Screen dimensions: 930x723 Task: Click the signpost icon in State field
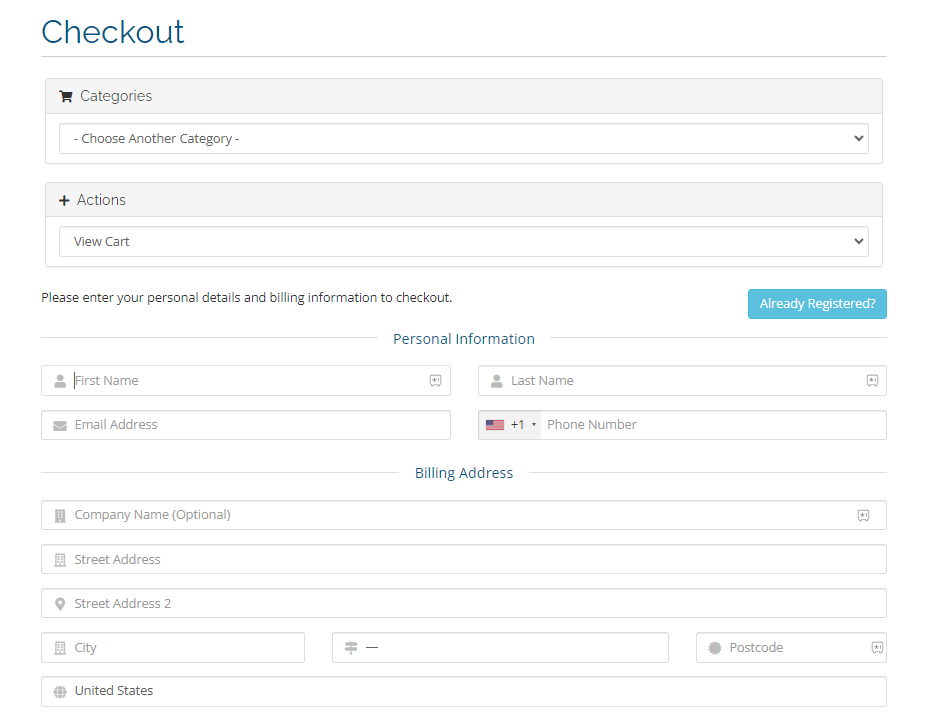click(x=351, y=648)
